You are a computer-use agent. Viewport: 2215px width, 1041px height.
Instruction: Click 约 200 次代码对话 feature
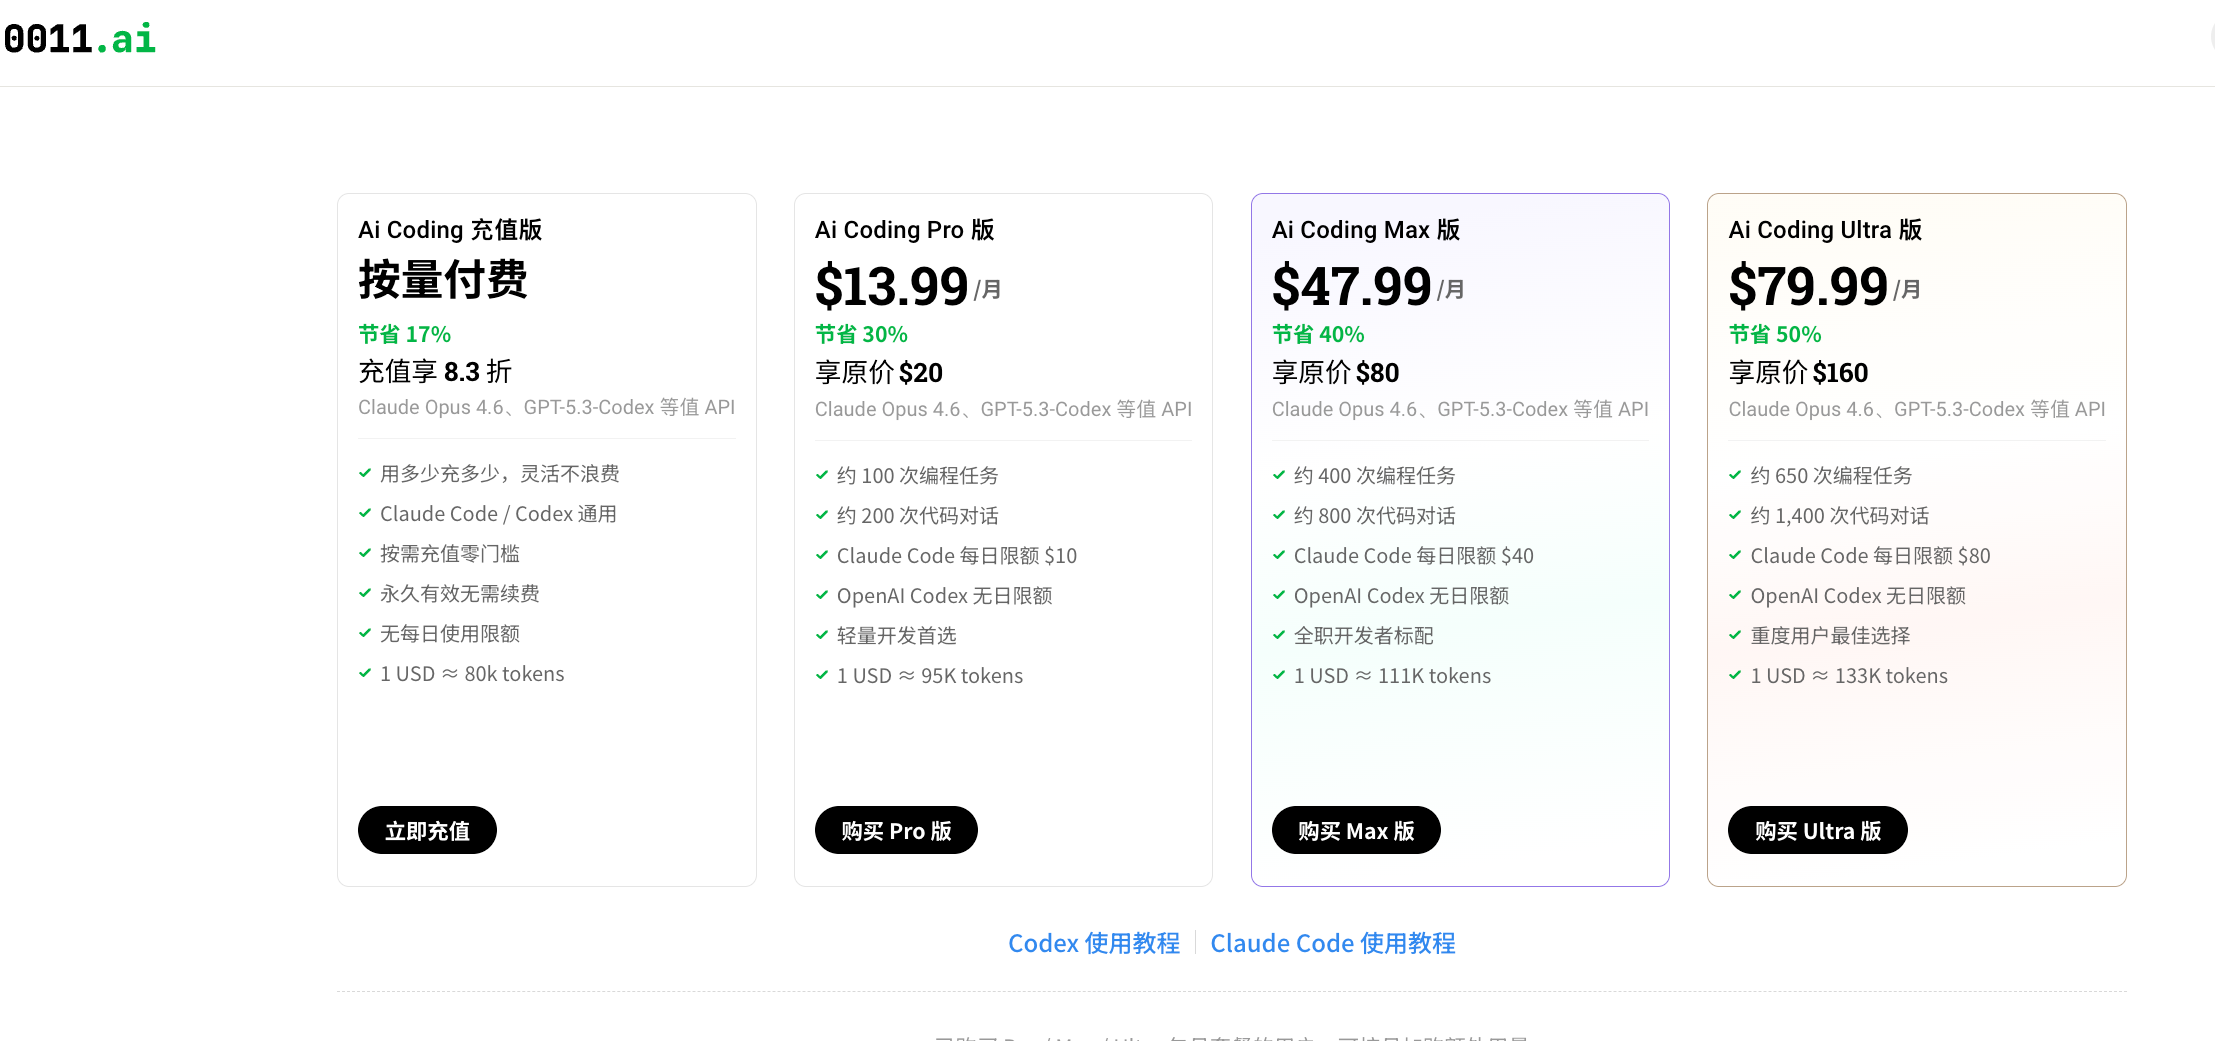(x=918, y=516)
